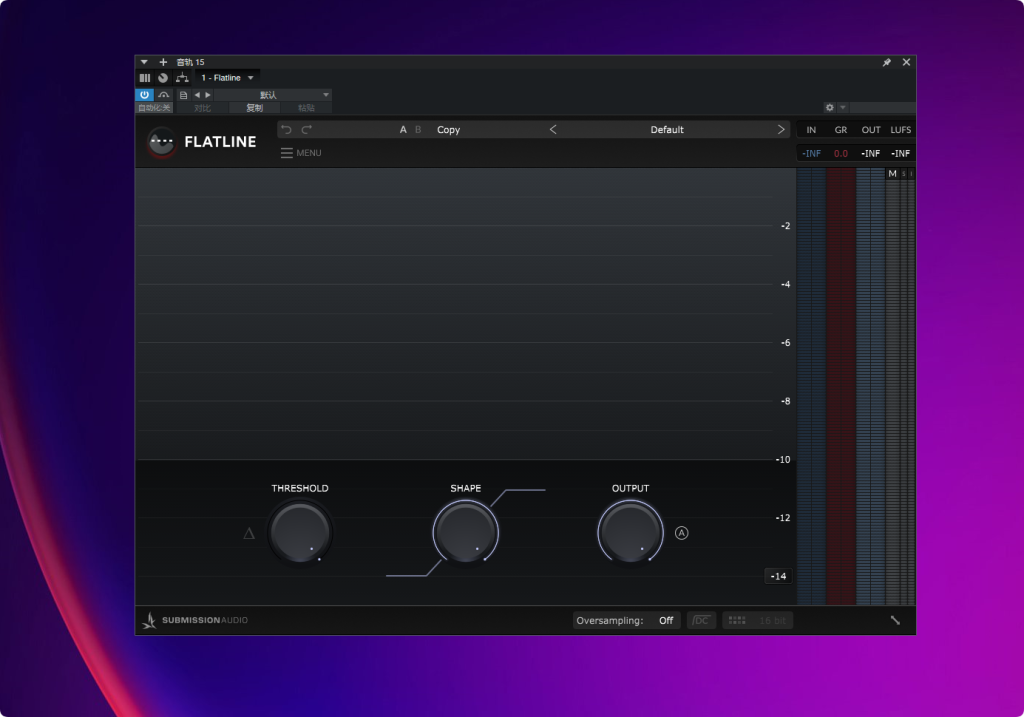Load next host preset with right triangle
Screen dimensions: 1024x717
(208, 95)
